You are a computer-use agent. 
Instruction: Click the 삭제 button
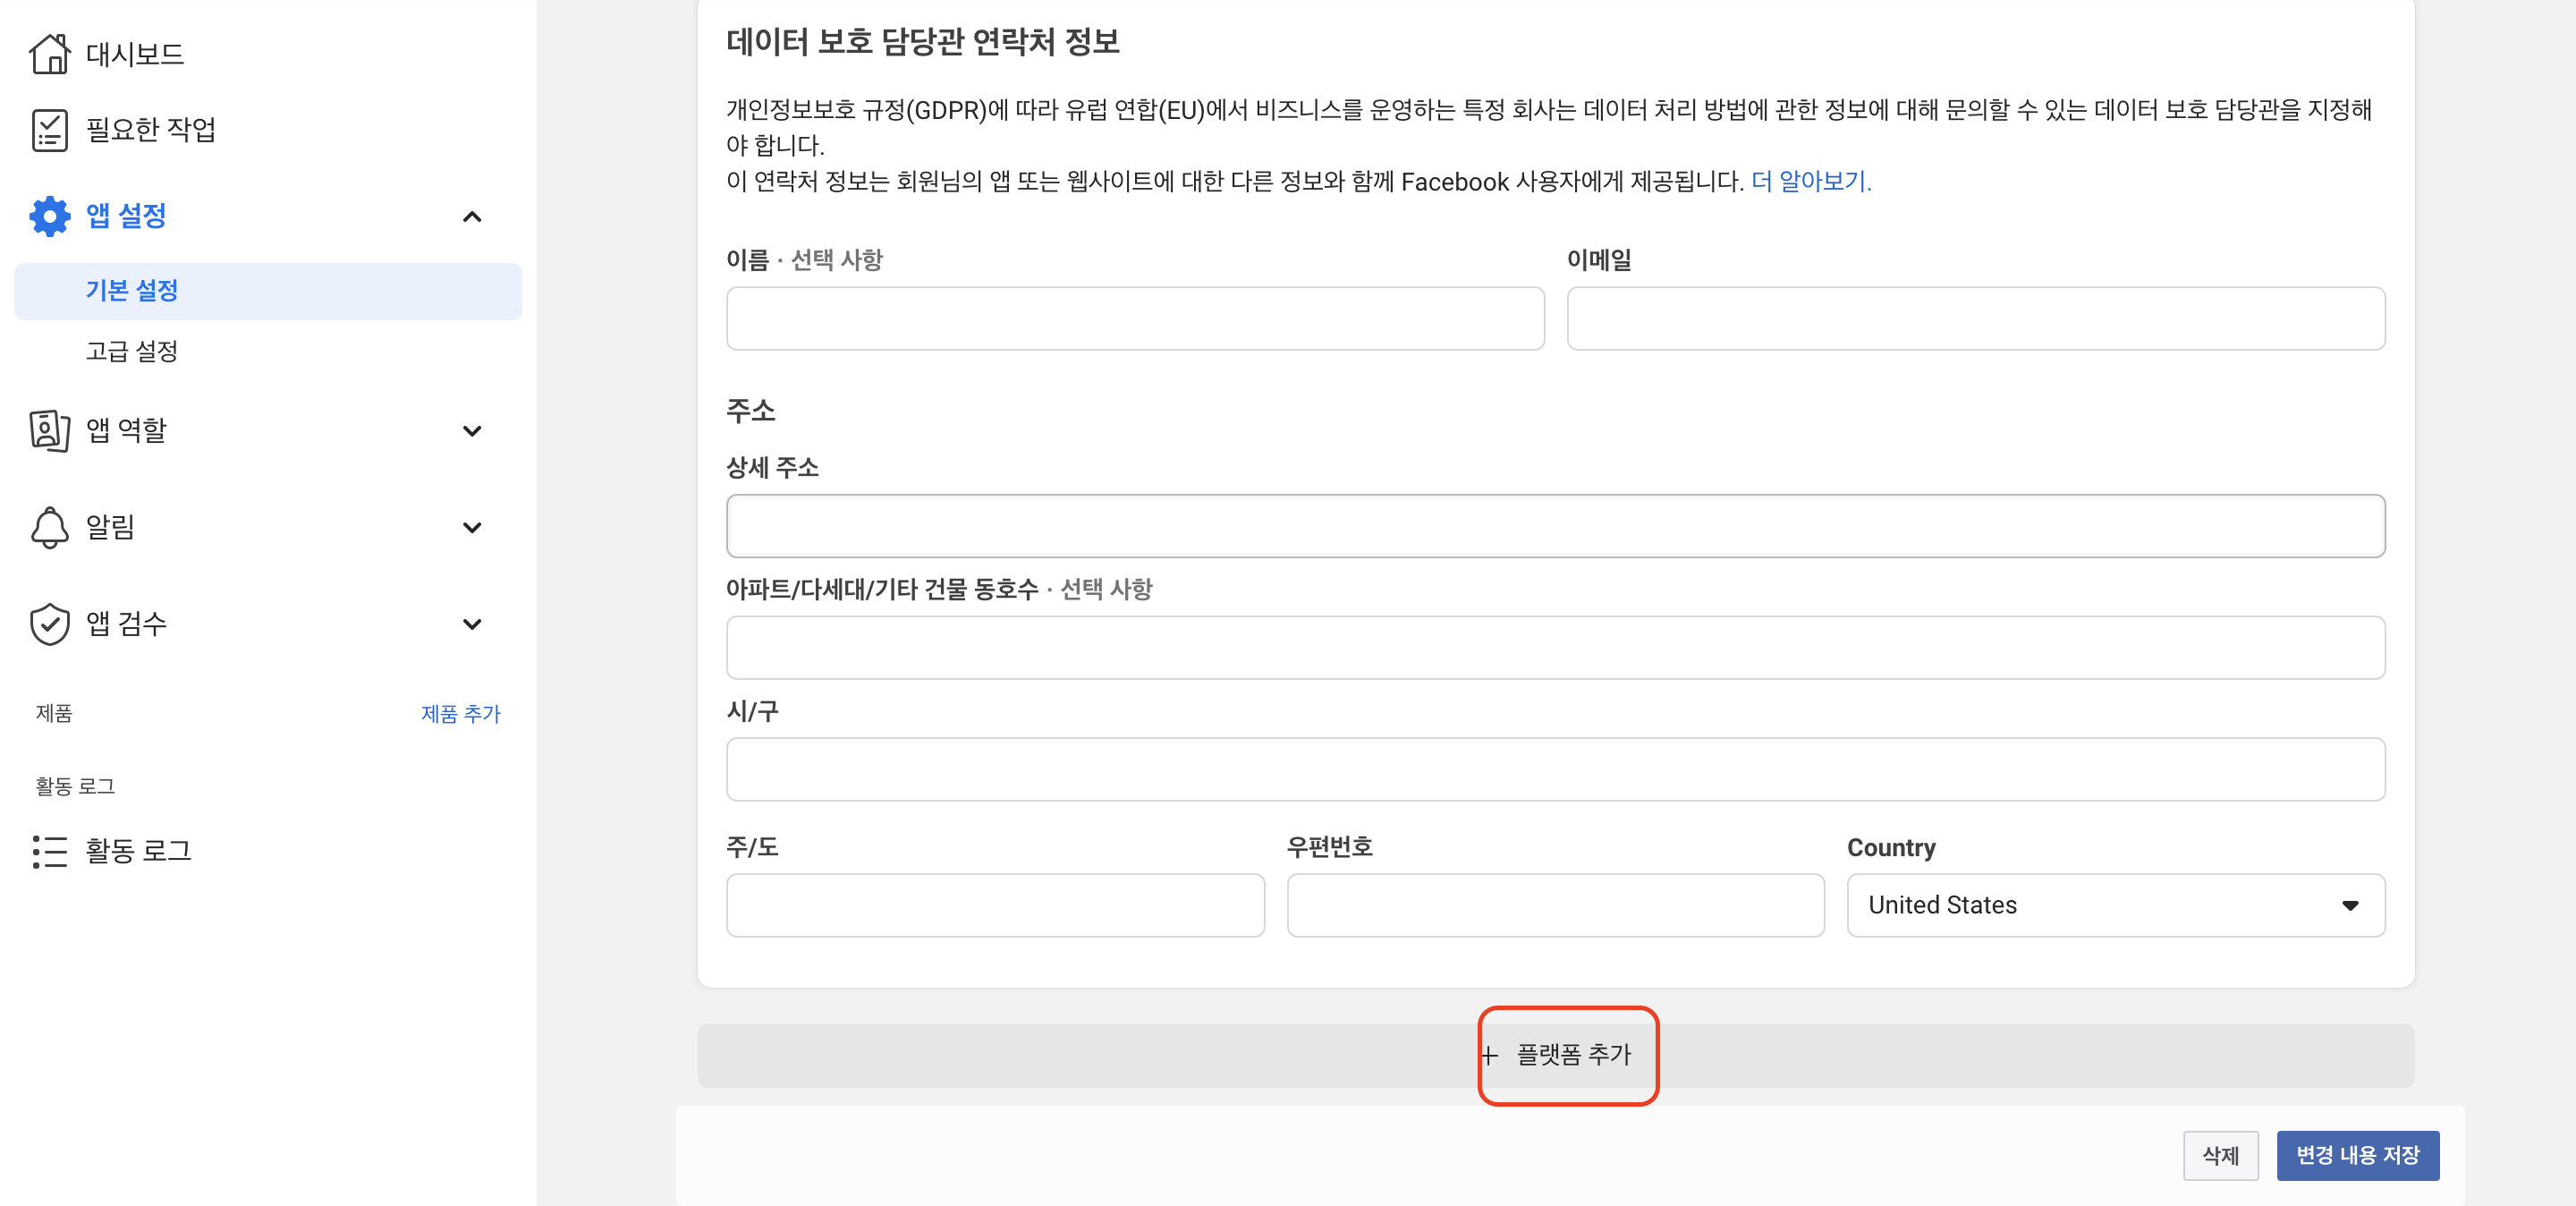click(2220, 1156)
